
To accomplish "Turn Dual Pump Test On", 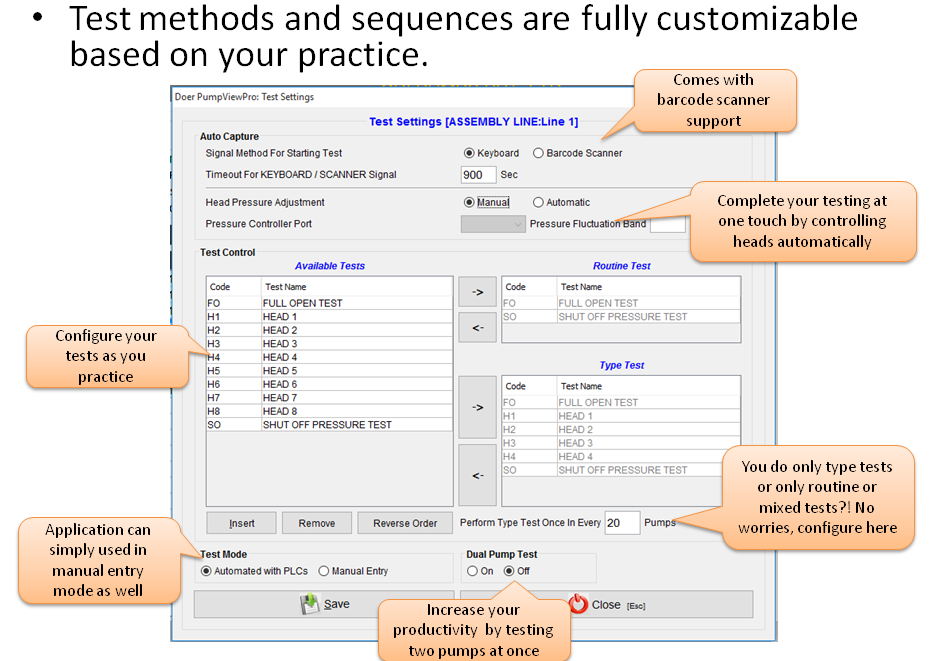I will 473,571.
